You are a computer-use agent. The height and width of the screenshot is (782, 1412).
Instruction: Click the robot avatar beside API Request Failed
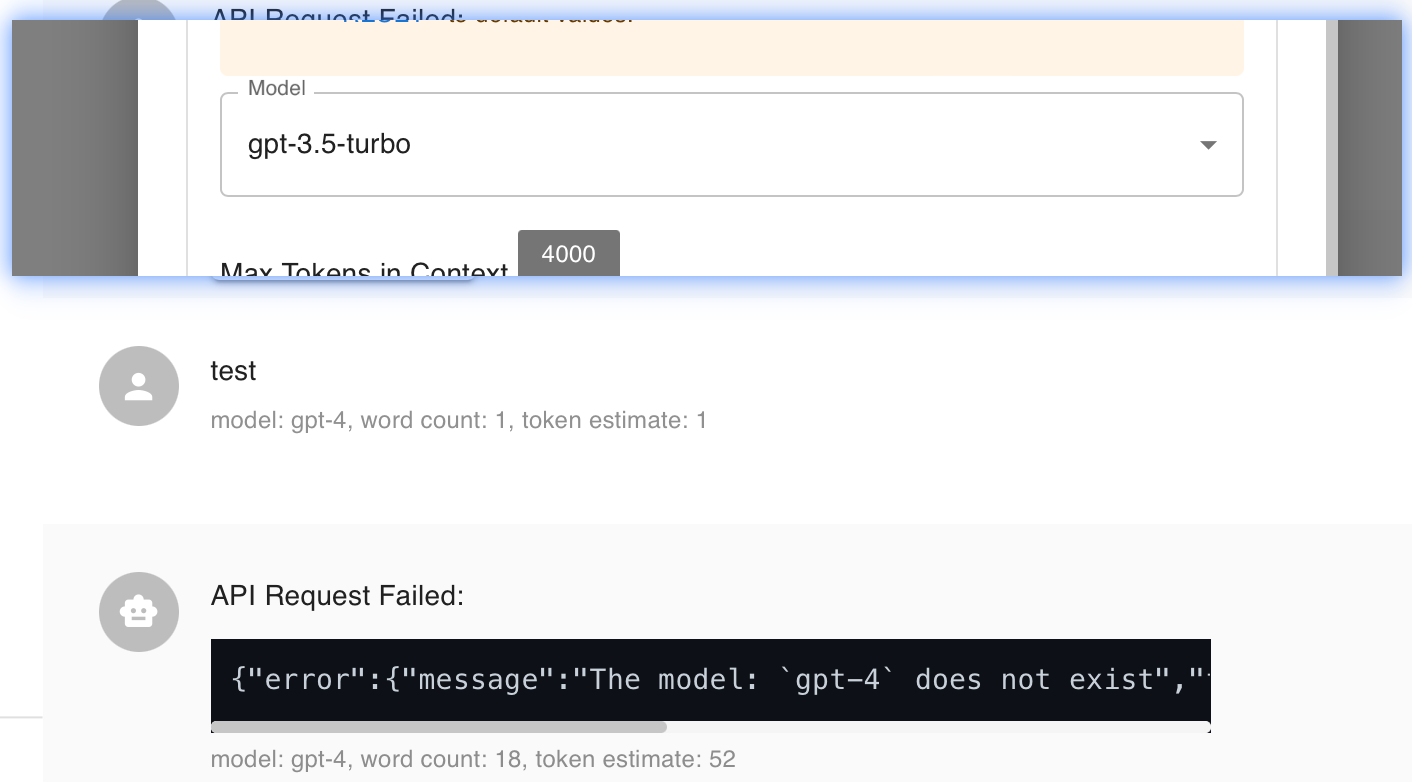coord(139,612)
